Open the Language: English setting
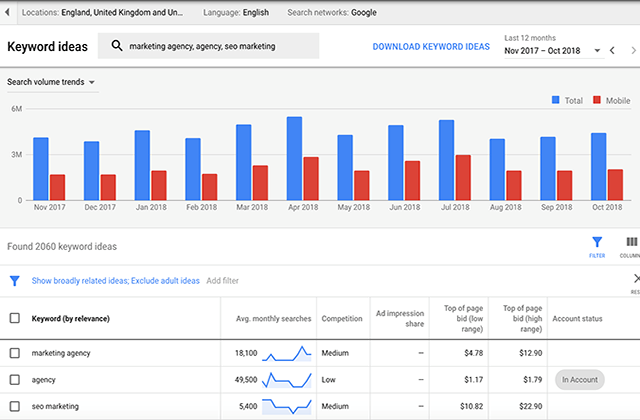This screenshot has width=640, height=420. (234, 13)
